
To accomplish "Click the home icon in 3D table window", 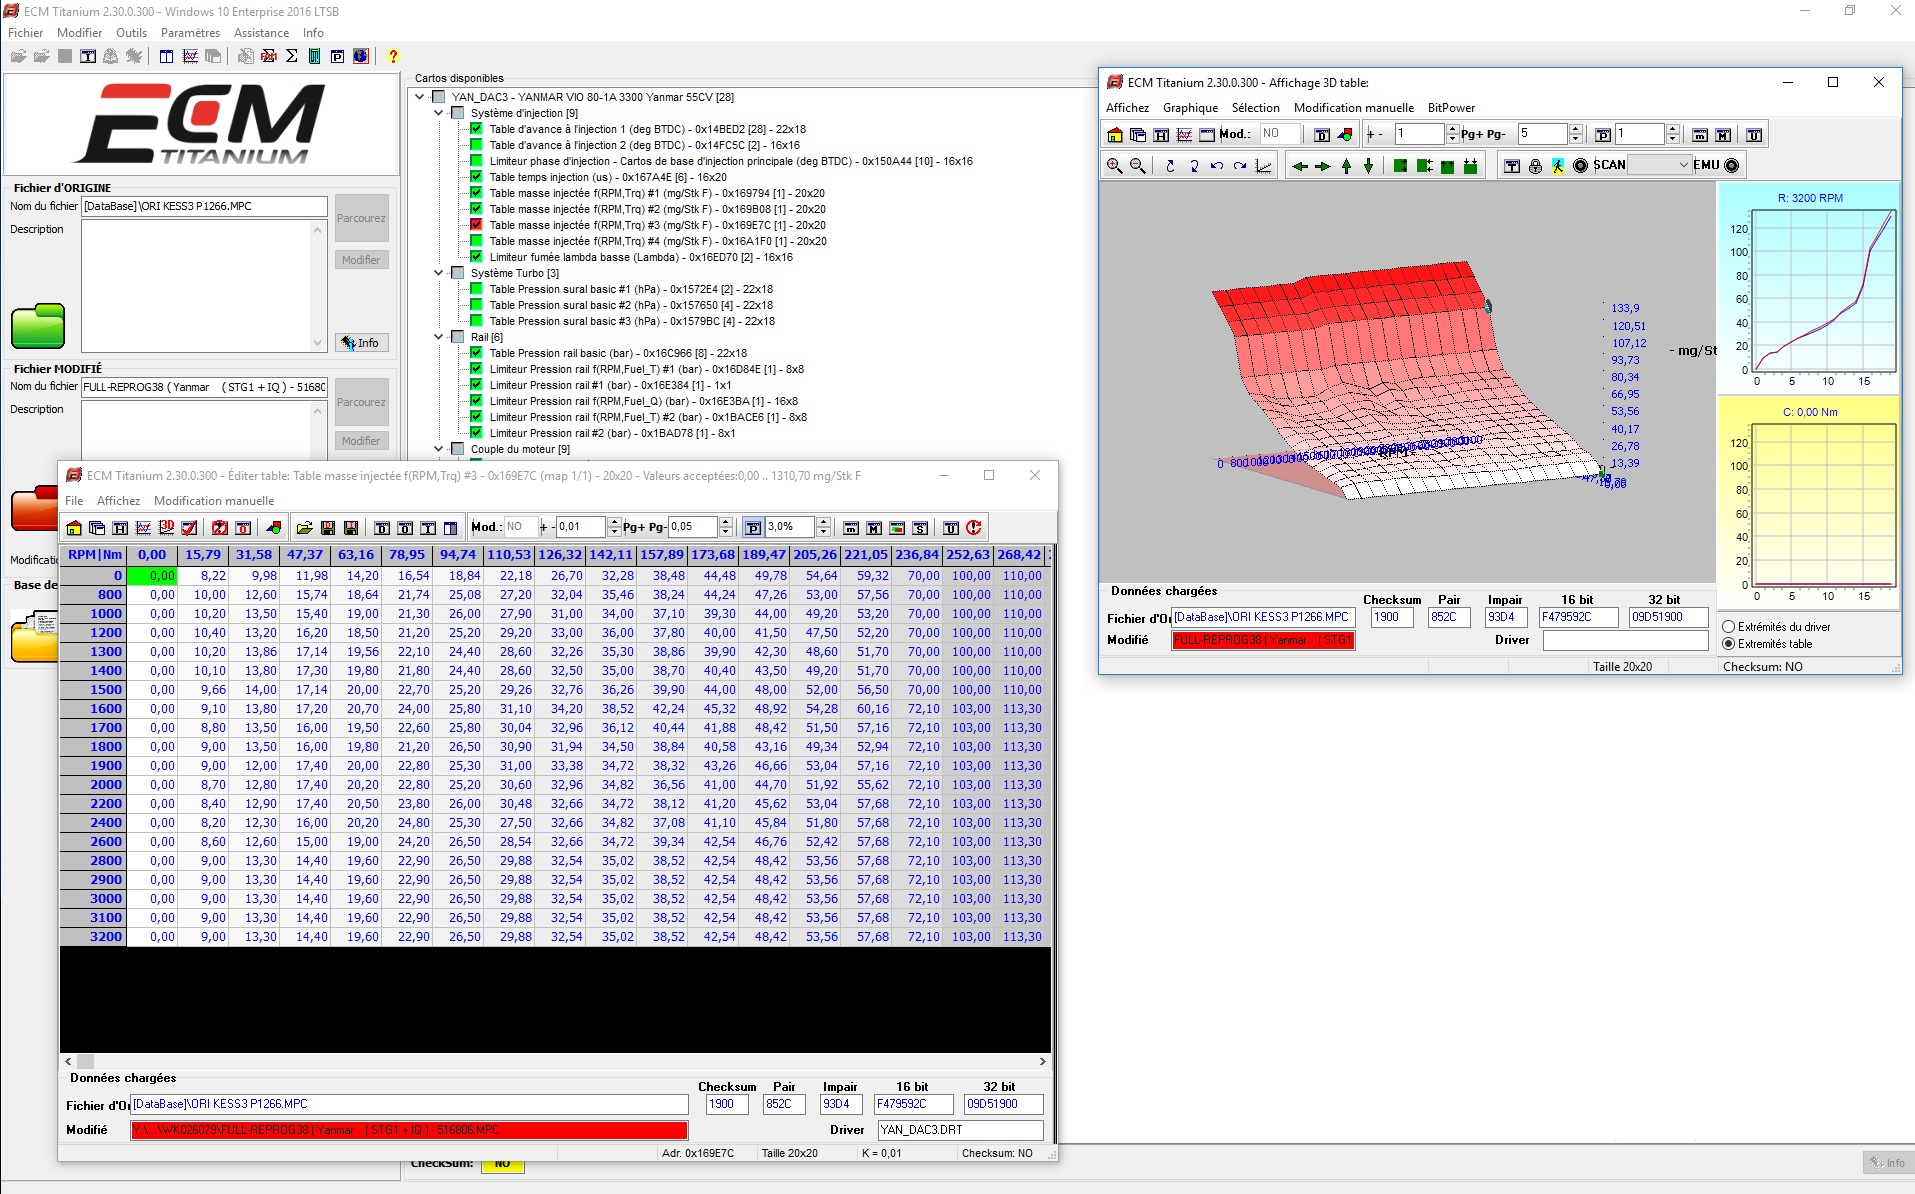I will point(1115,134).
